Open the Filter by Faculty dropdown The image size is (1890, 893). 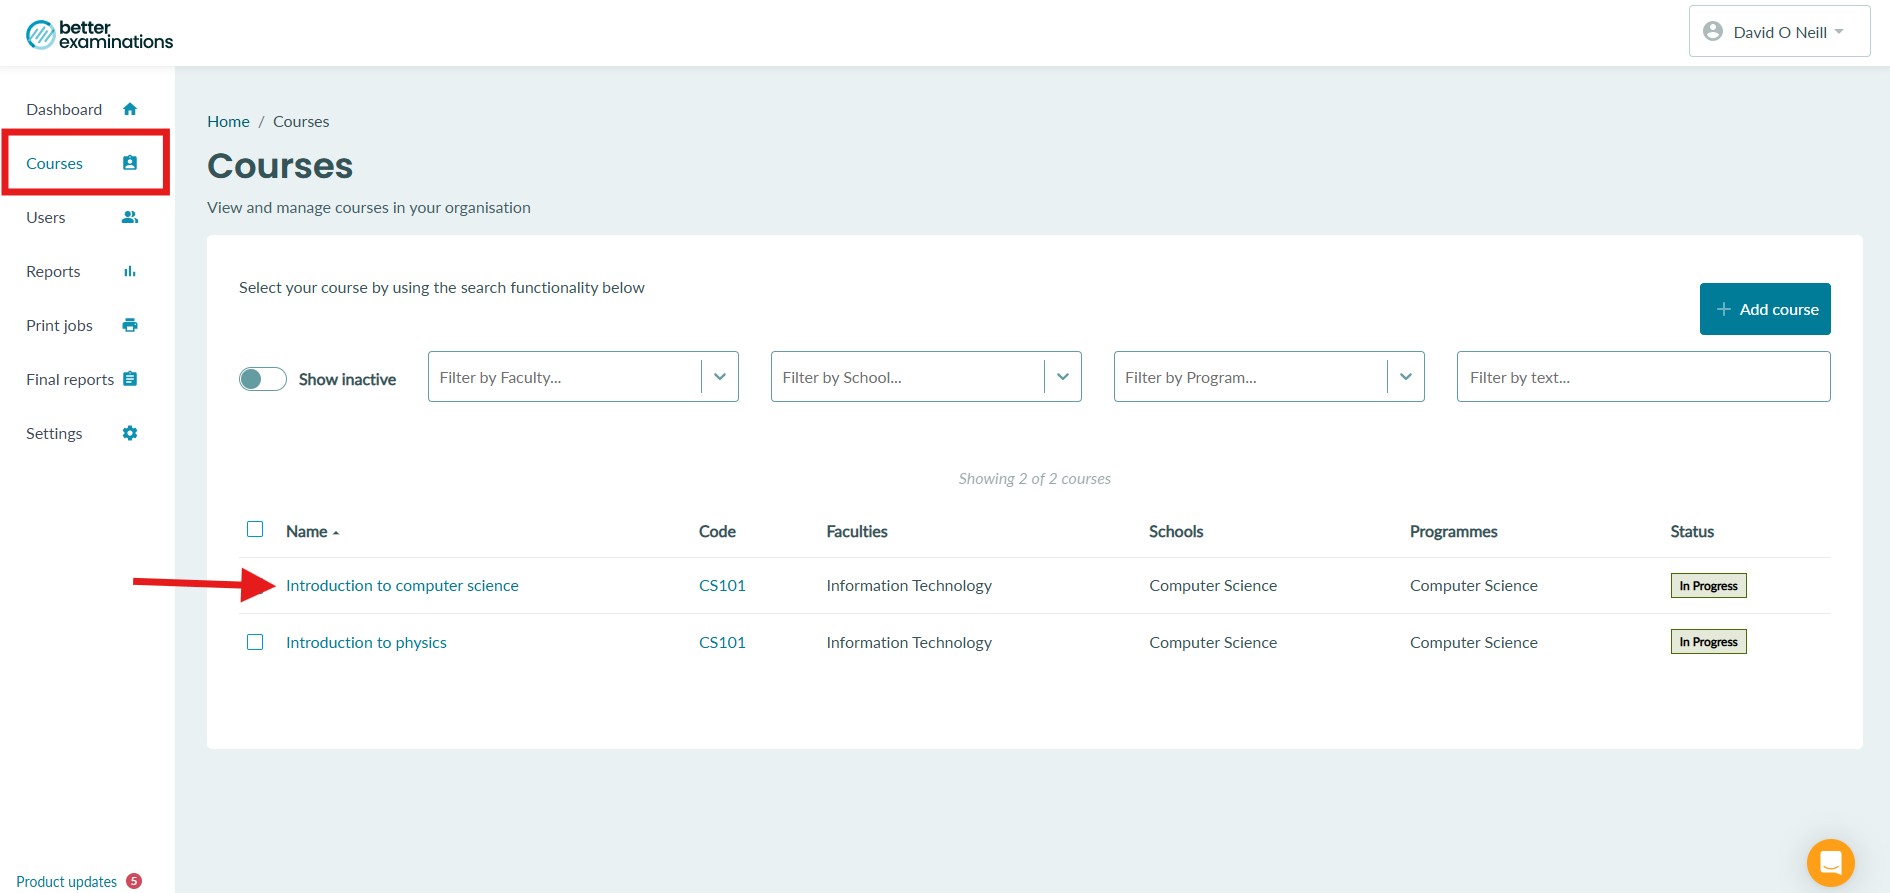click(583, 377)
